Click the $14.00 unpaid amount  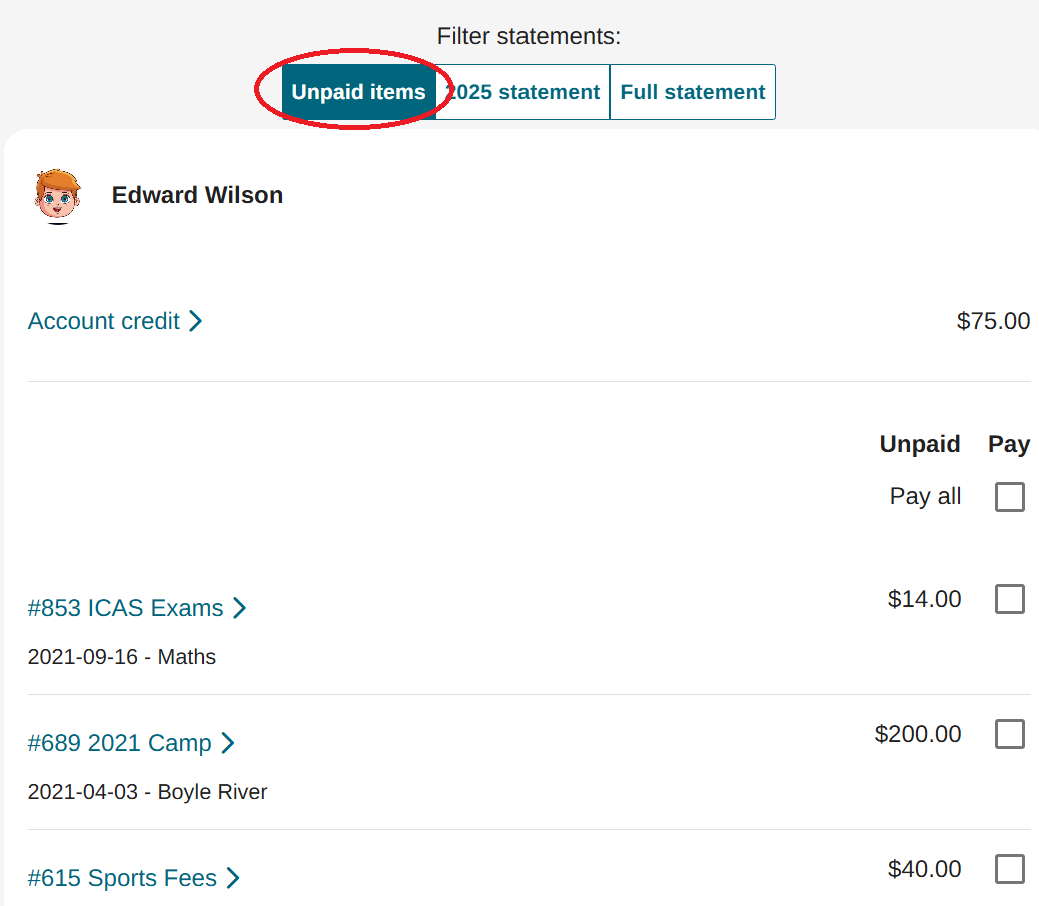point(924,599)
